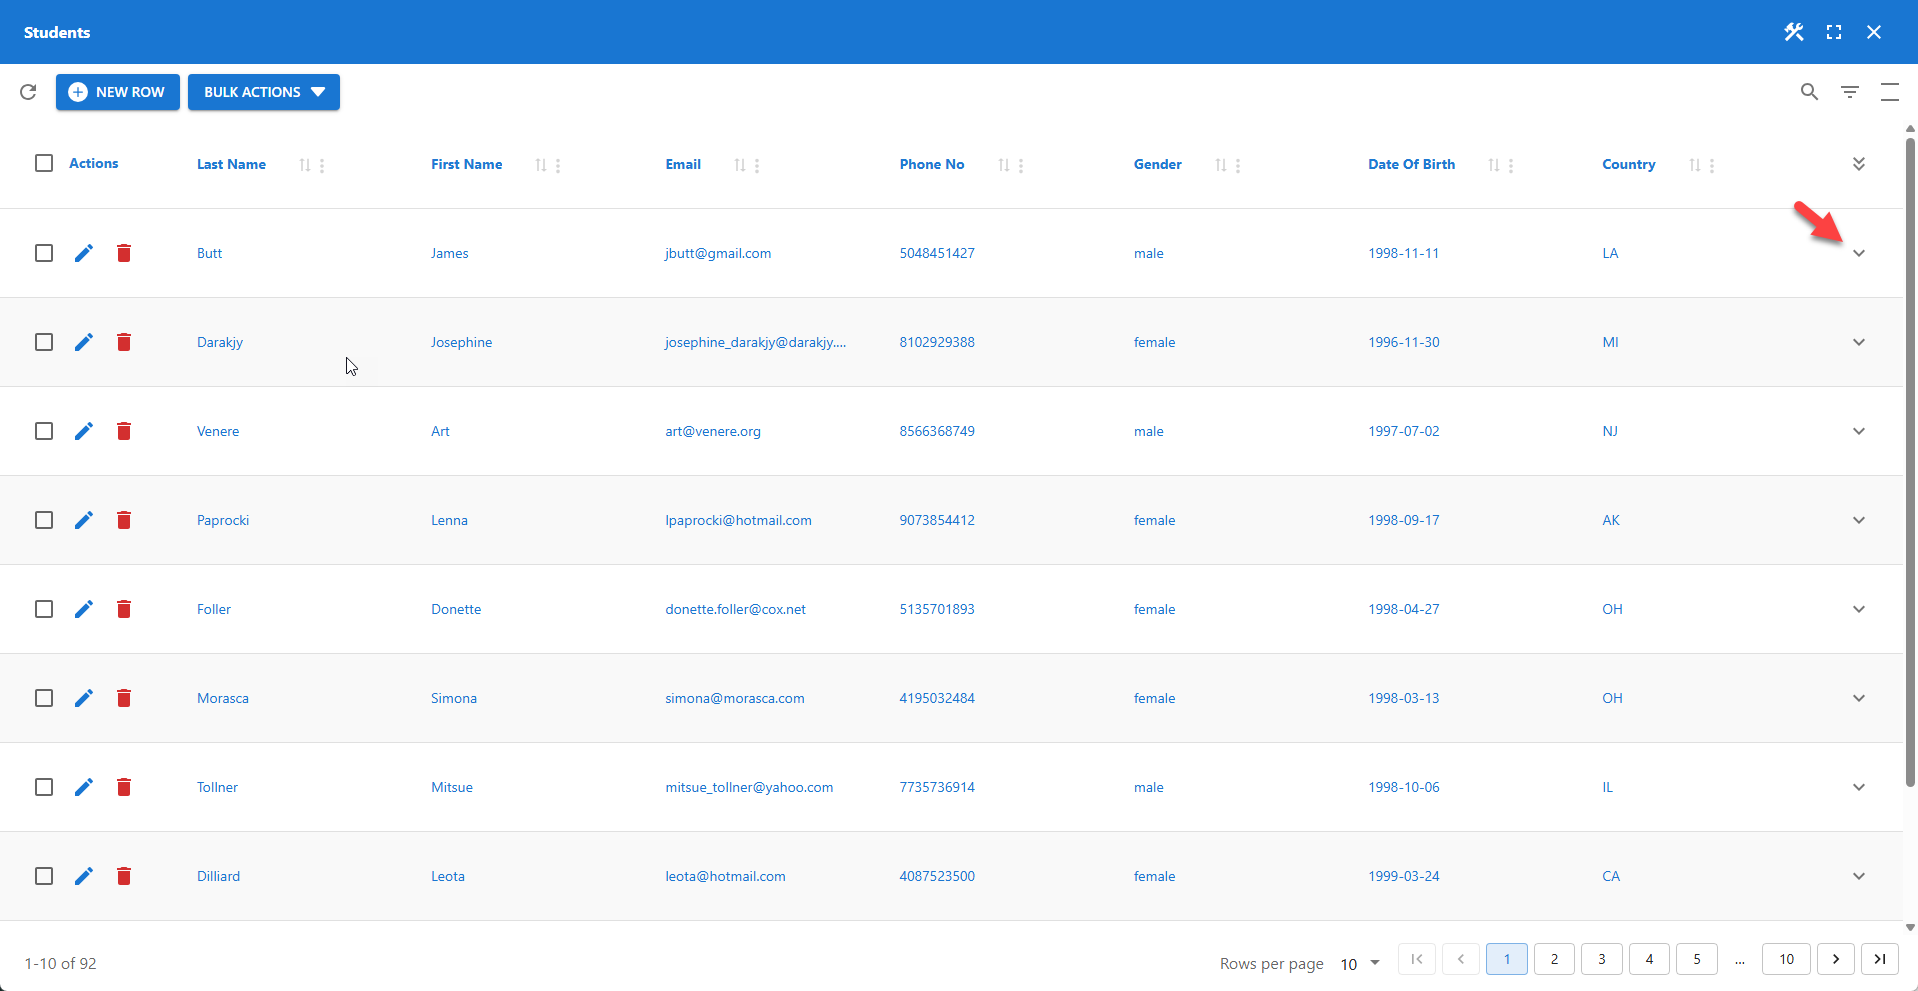This screenshot has height=991, width=1918.
Task: Open the Rows per page dropdown
Action: tap(1360, 963)
